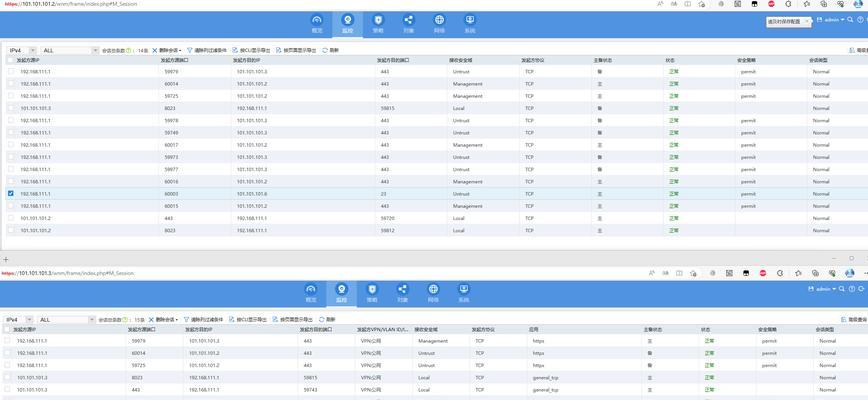Image resolution: width=868 pixels, height=400 pixels.
Task: Open the IPv4 dropdown in the bottom window
Action: [x=19, y=320]
